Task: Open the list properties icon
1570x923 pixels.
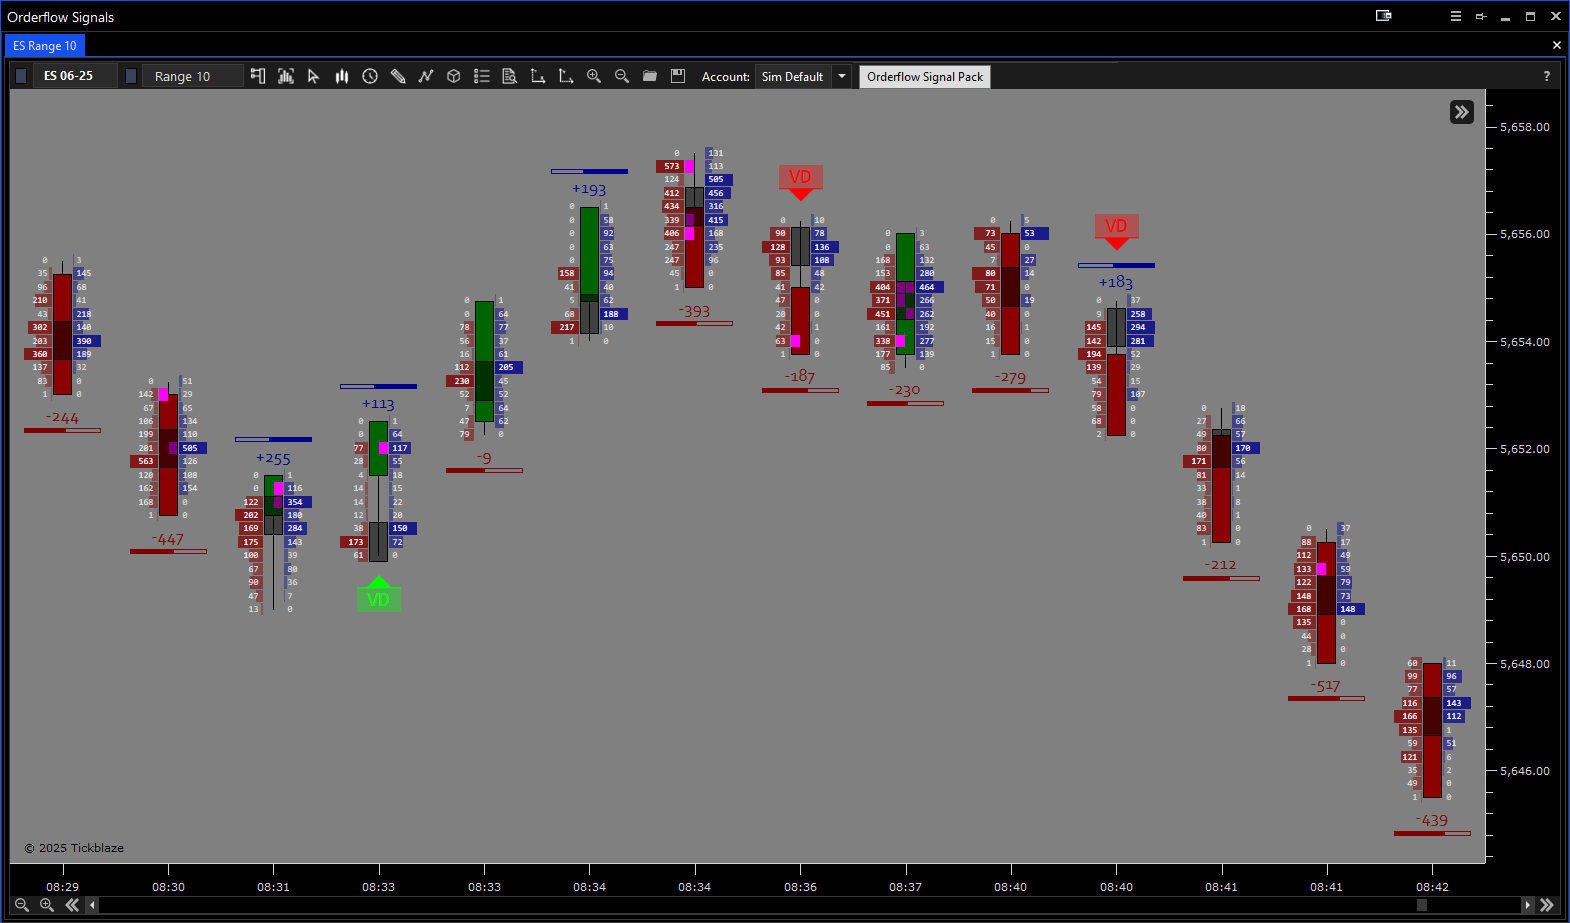Action: click(482, 76)
